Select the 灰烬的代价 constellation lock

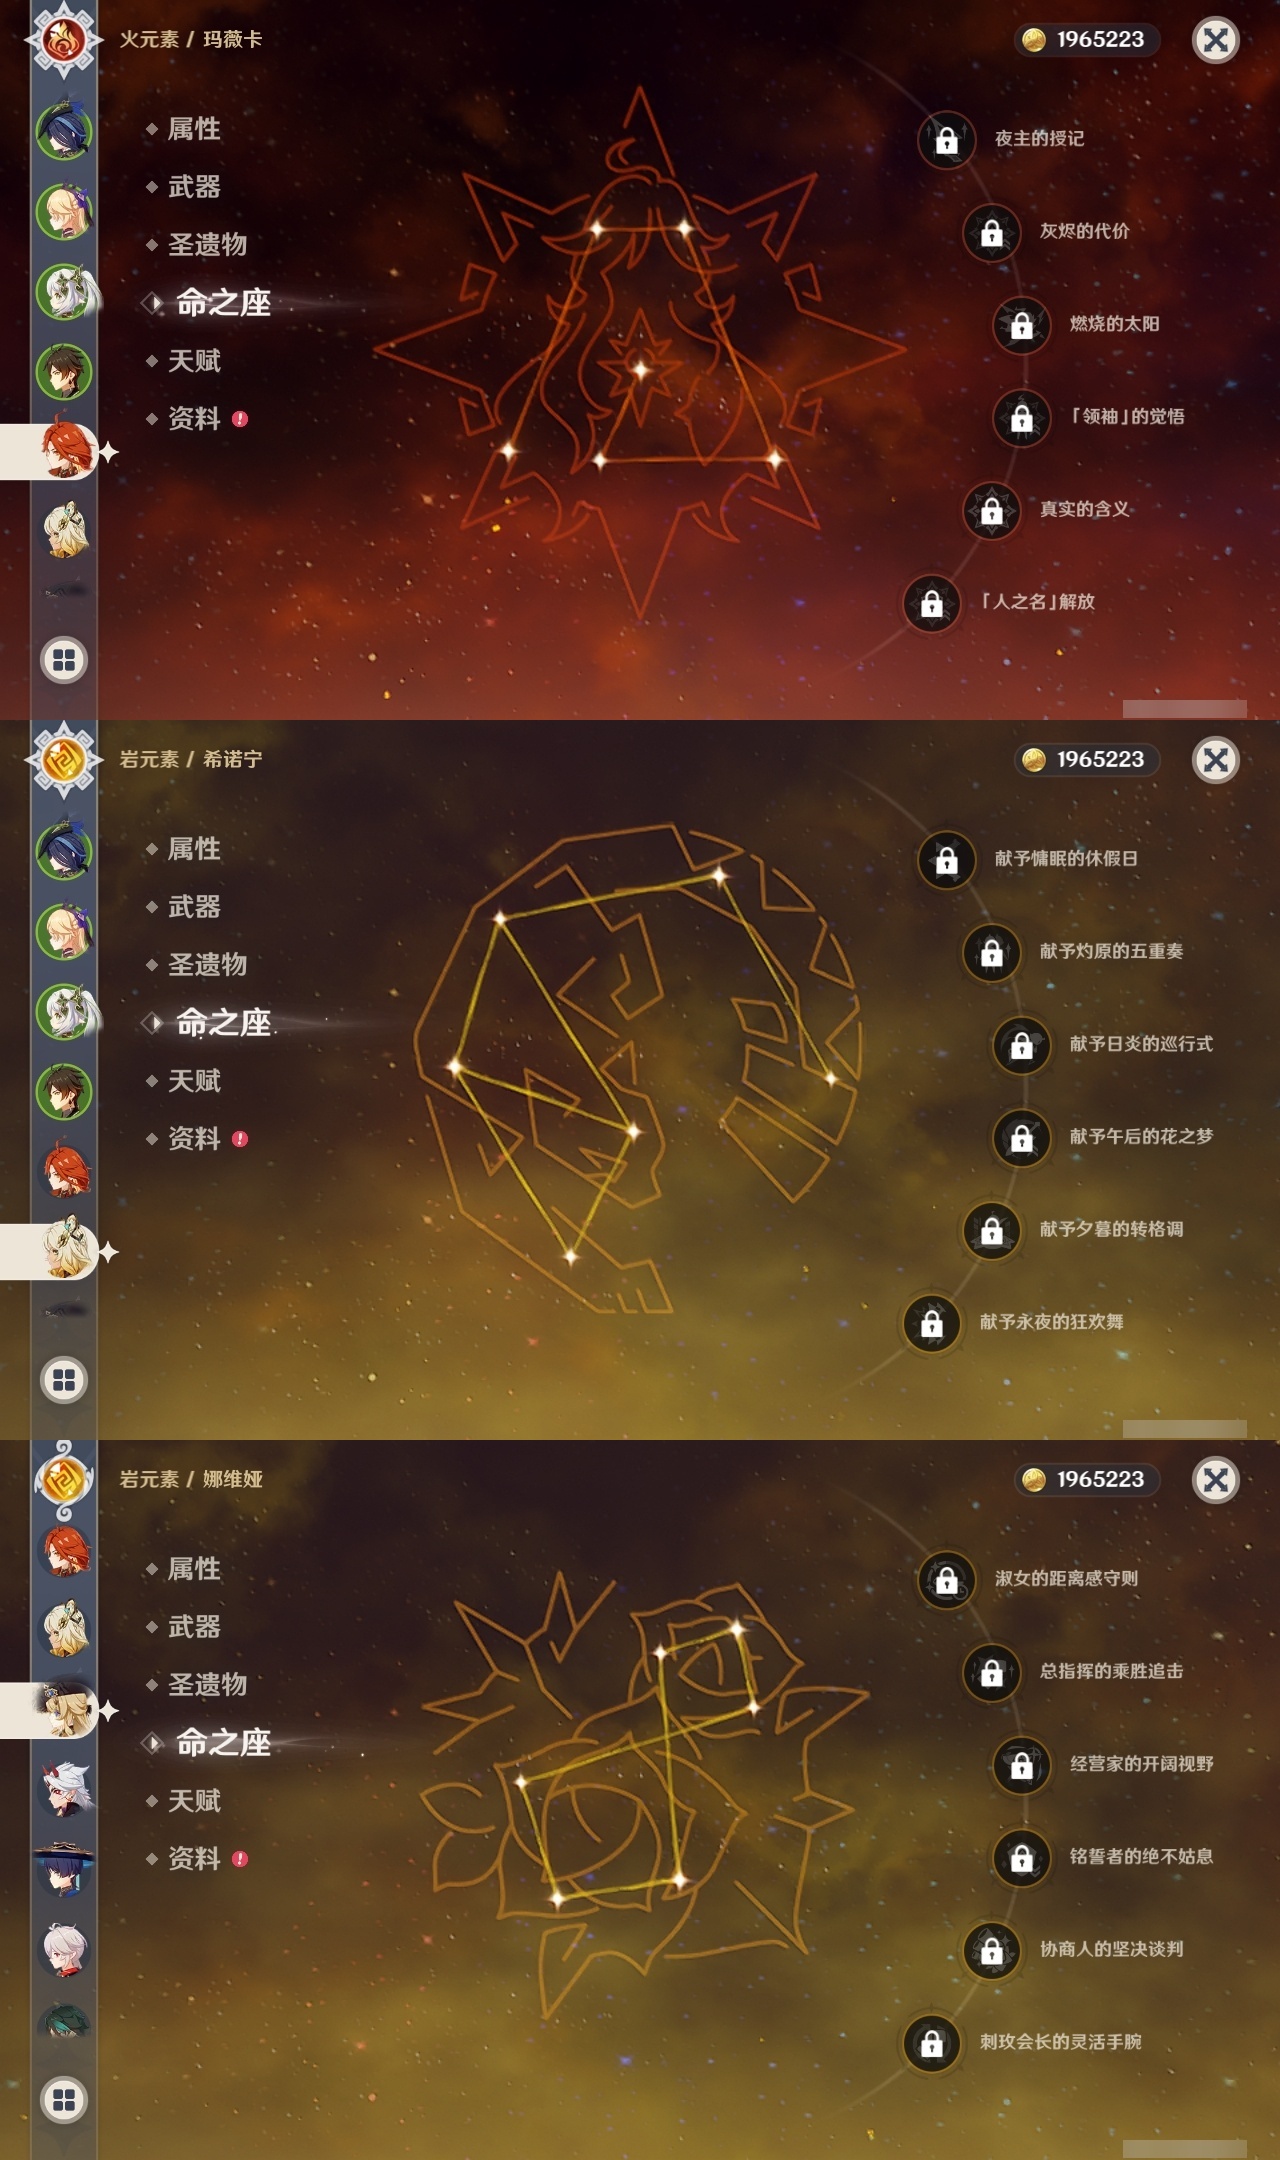click(992, 233)
